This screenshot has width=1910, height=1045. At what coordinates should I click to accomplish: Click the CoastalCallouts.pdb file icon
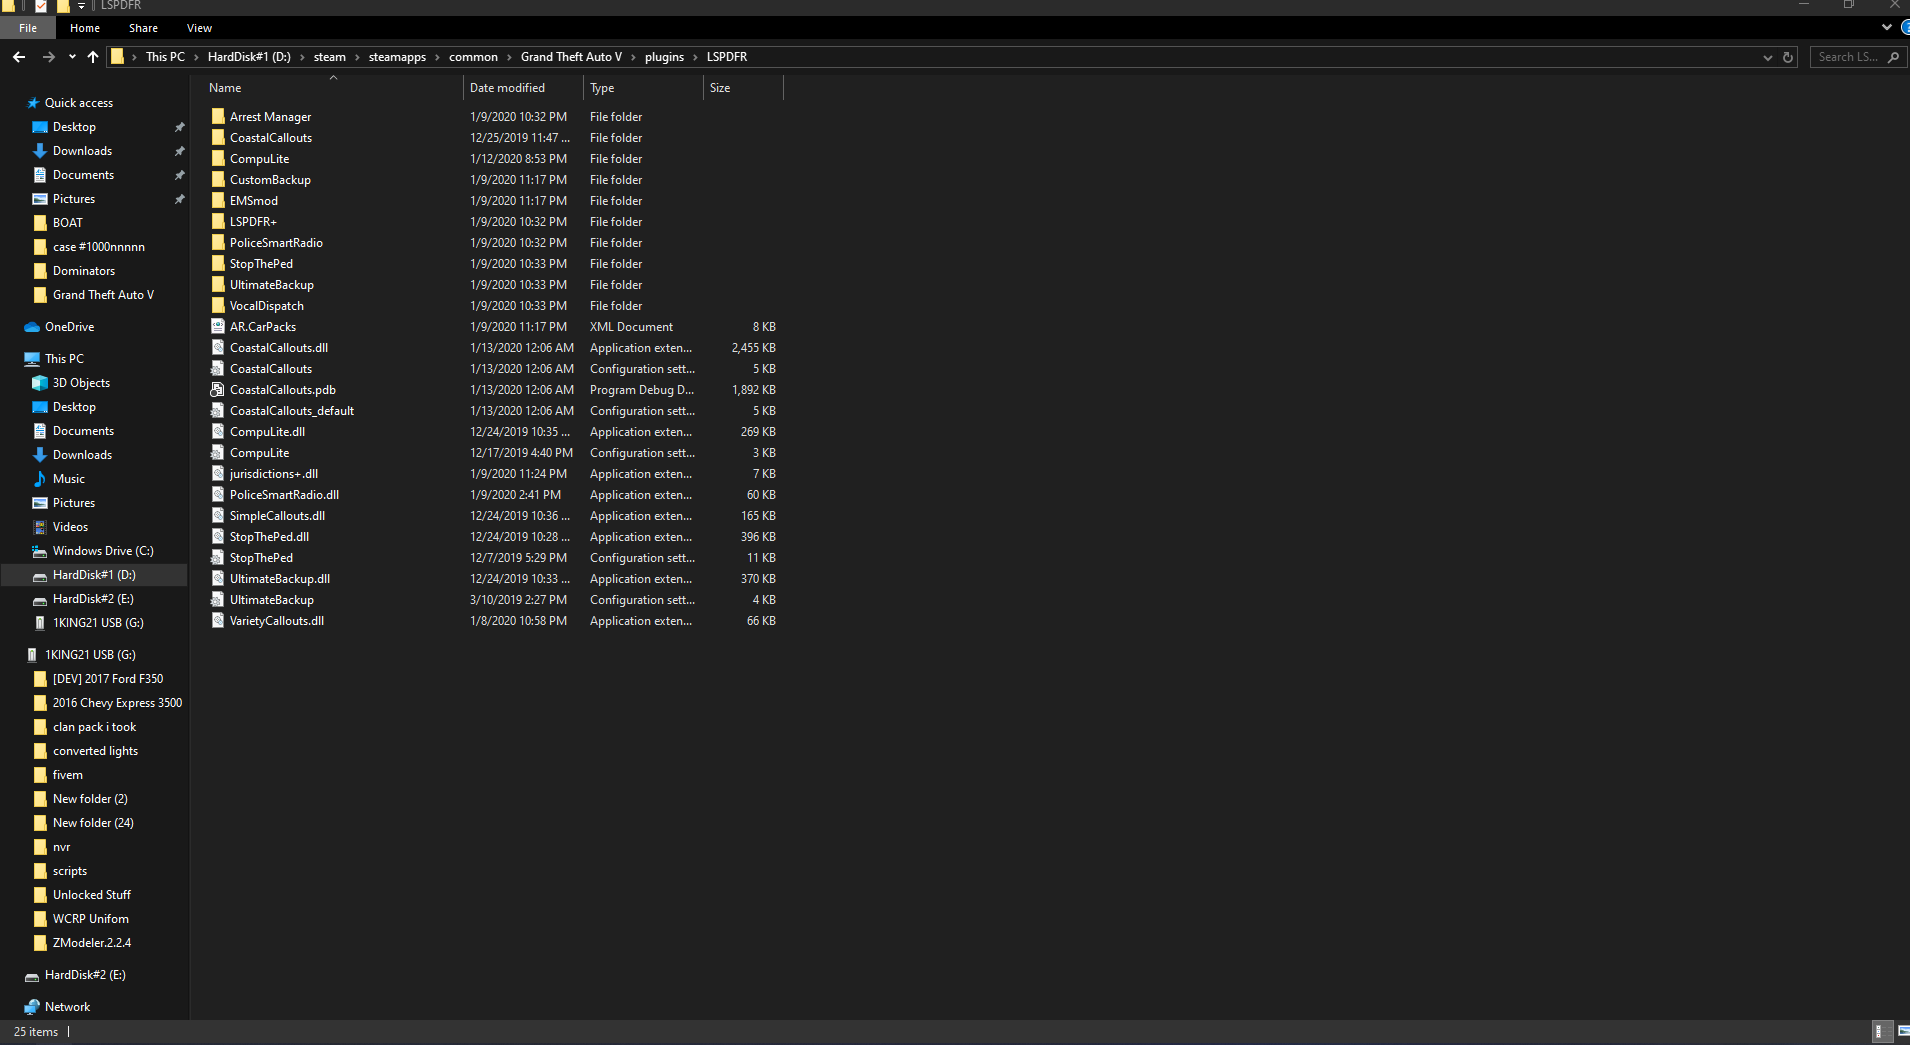(218, 390)
